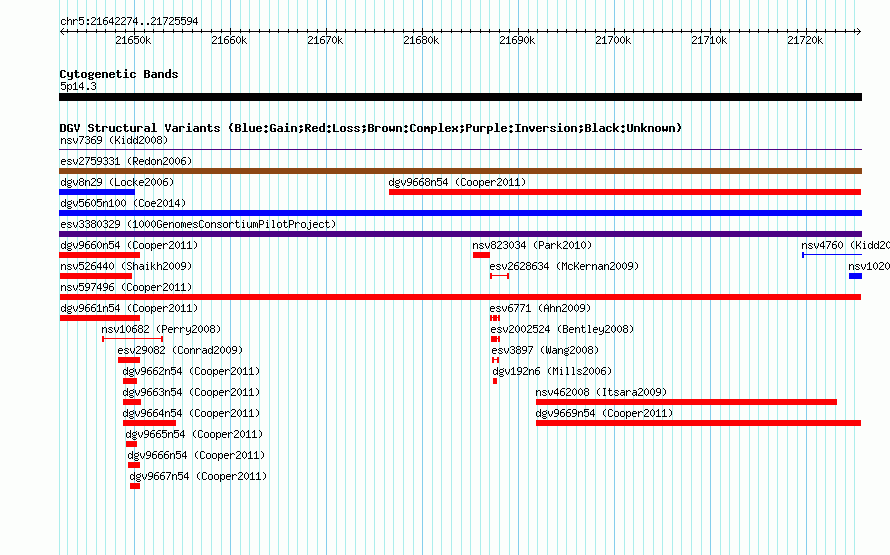Open the dgv9669n54 (Cooper2011) label
The width and height of the screenshot is (890, 555).
(x=604, y=413)
